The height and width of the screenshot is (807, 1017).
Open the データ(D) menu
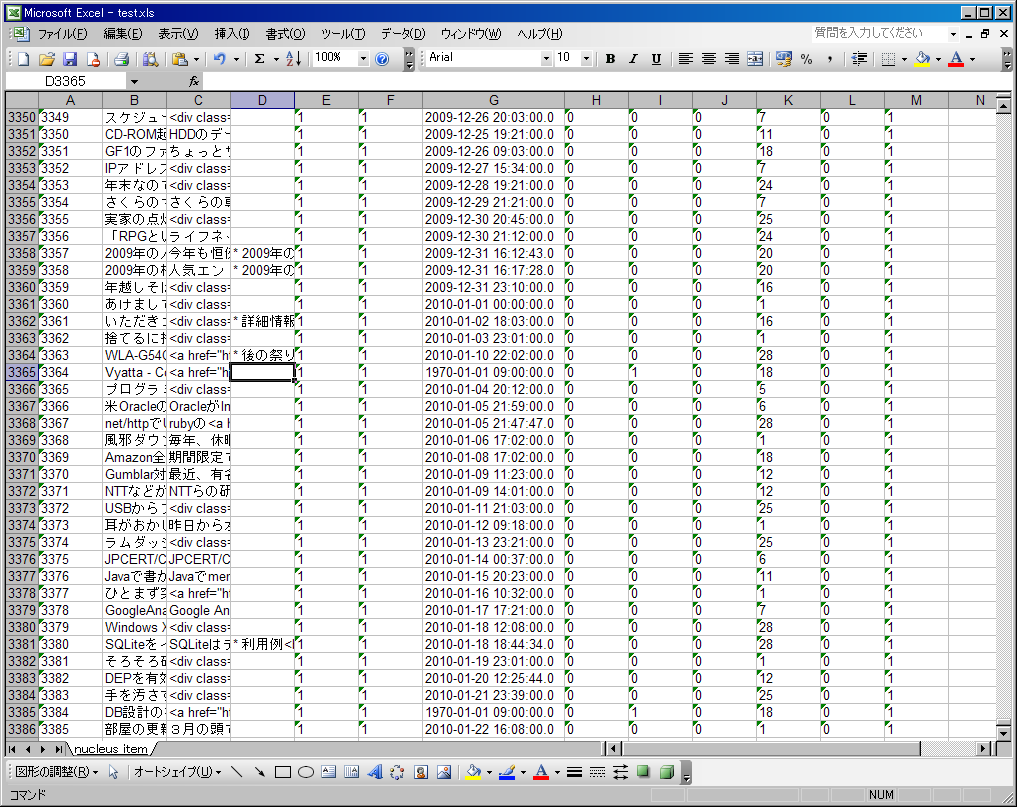point(402,34)
